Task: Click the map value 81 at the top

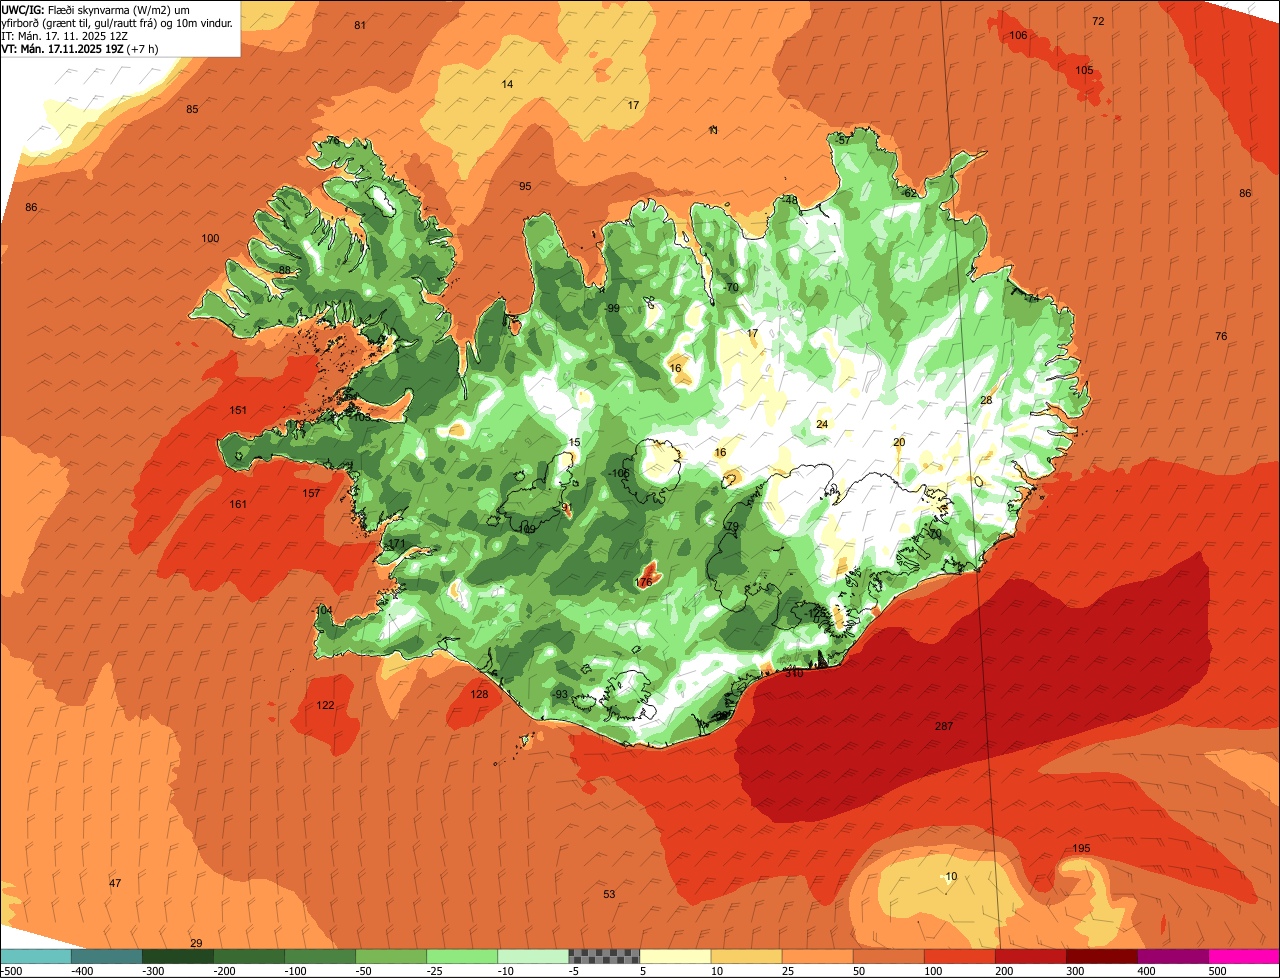Action: (360, 25)
